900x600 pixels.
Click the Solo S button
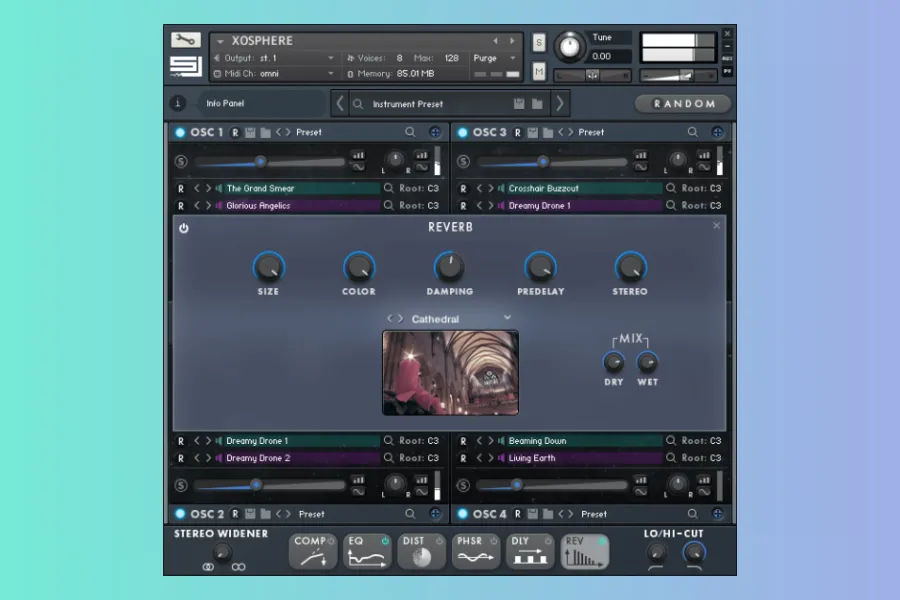point(539,42)
